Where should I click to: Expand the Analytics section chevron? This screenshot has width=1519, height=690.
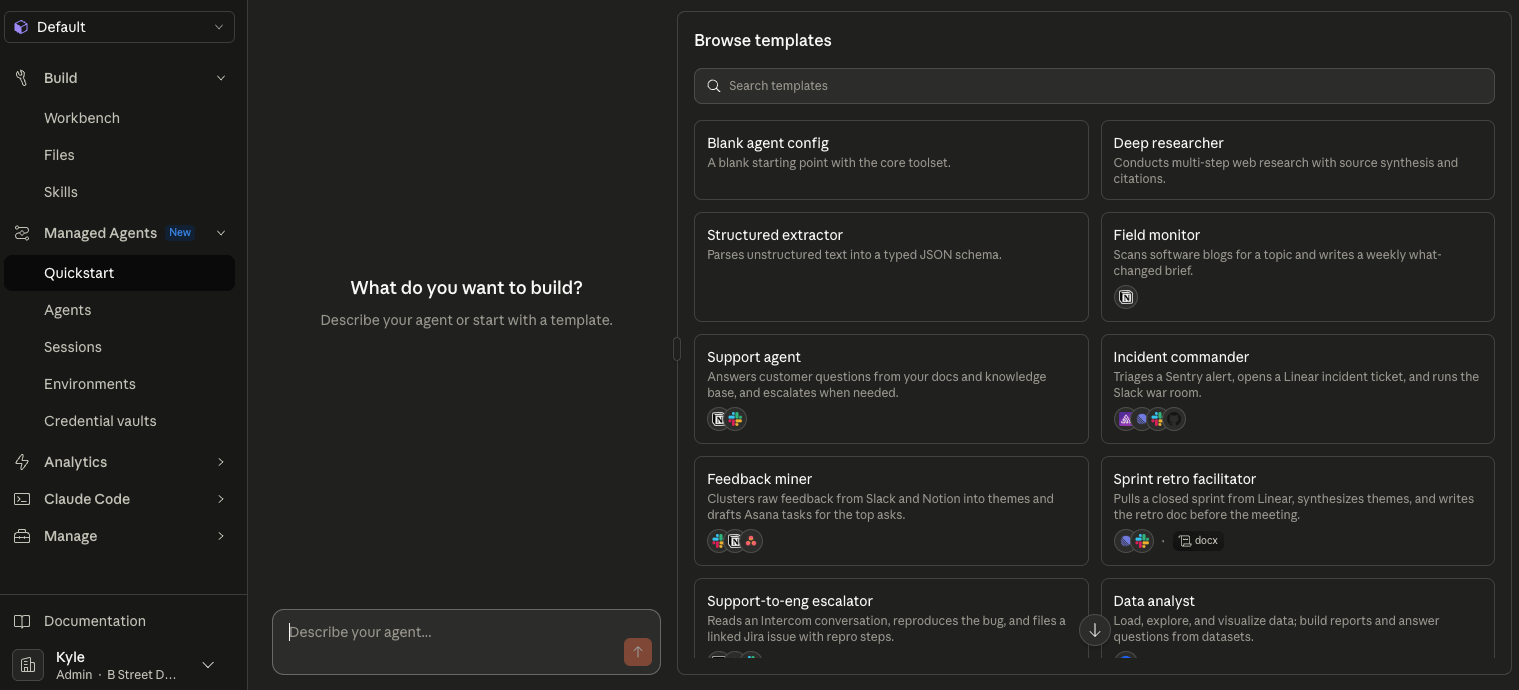click(221, 462)
